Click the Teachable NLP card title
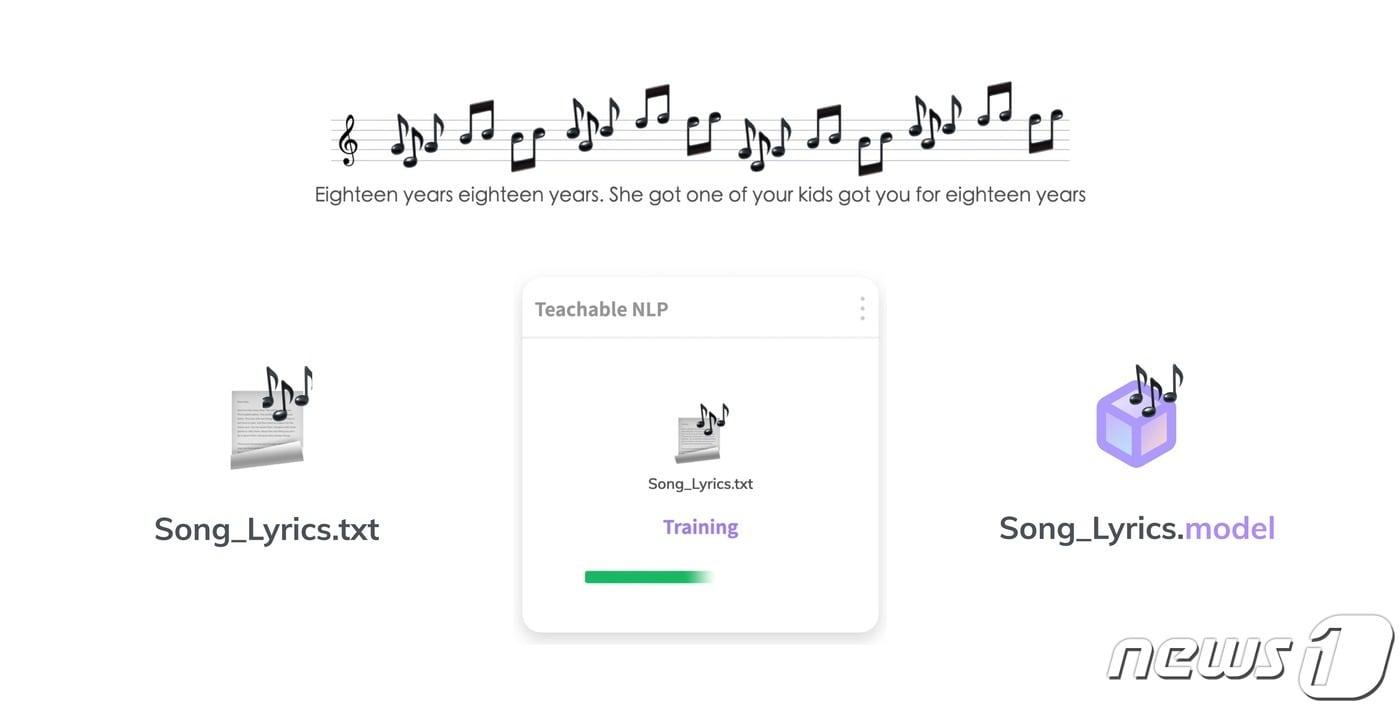The height and width of the screenshot is (712, 1400). (601, 310)
